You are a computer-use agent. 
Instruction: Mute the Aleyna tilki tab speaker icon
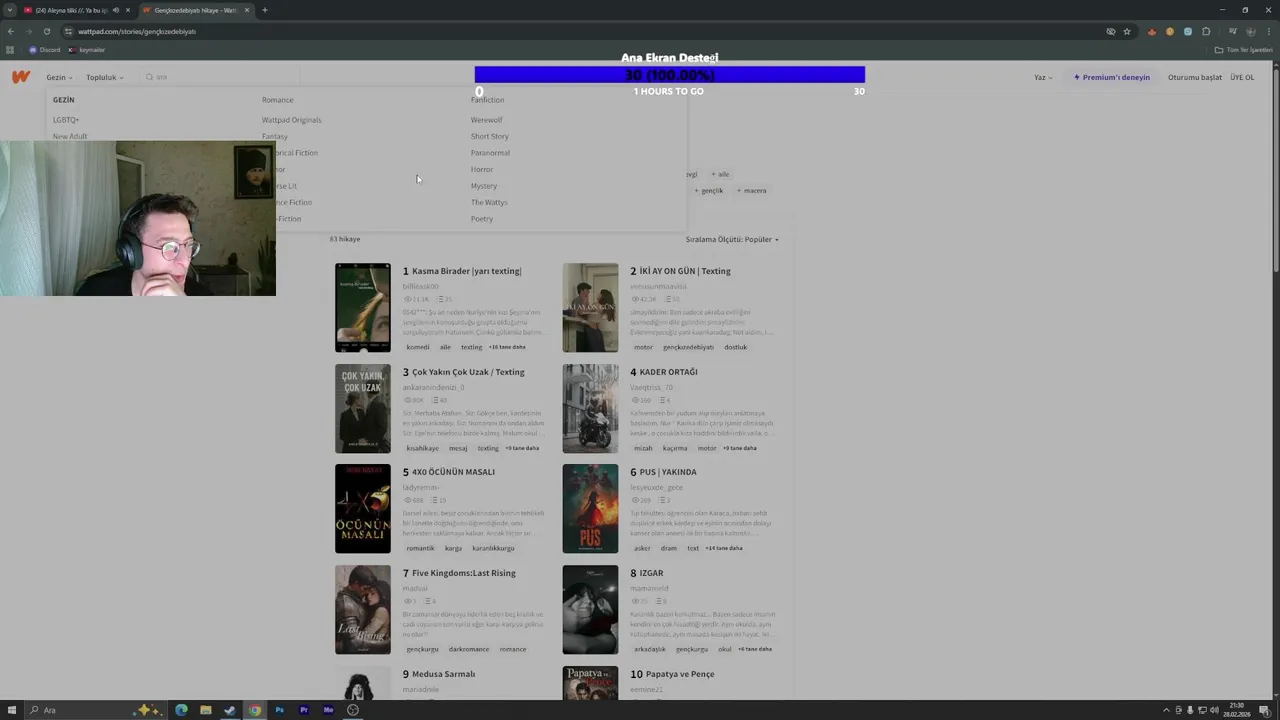[x=116, y=10]
